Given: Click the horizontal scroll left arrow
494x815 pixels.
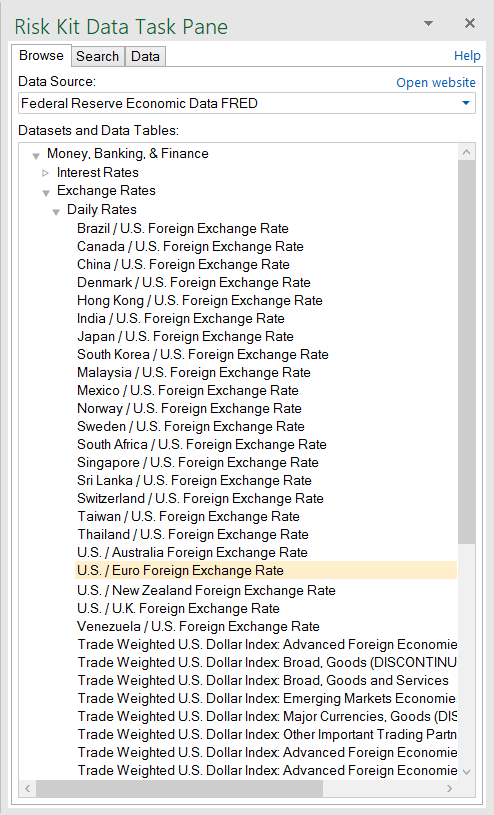Looking at the screenshot, I should tap(28, 788).
